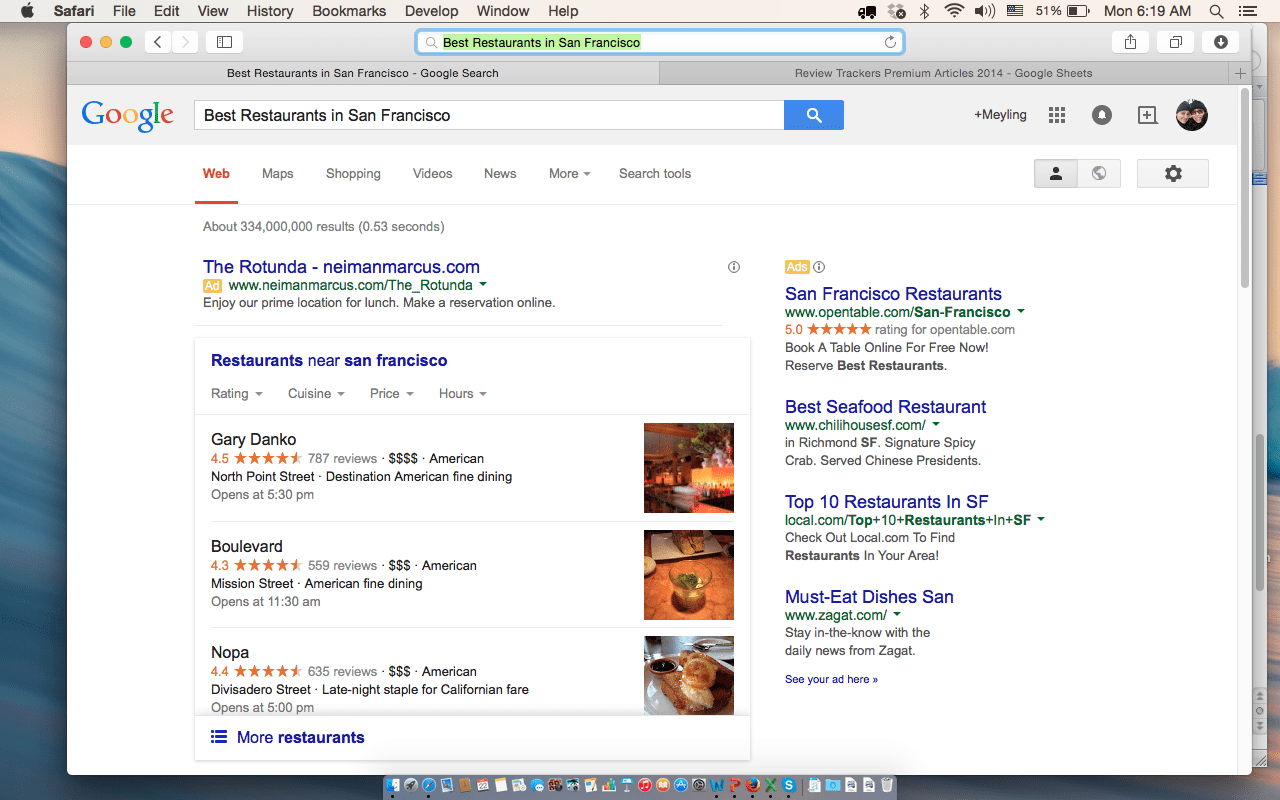
Task: Open the Google account avatar
Action: (1192, 115)
